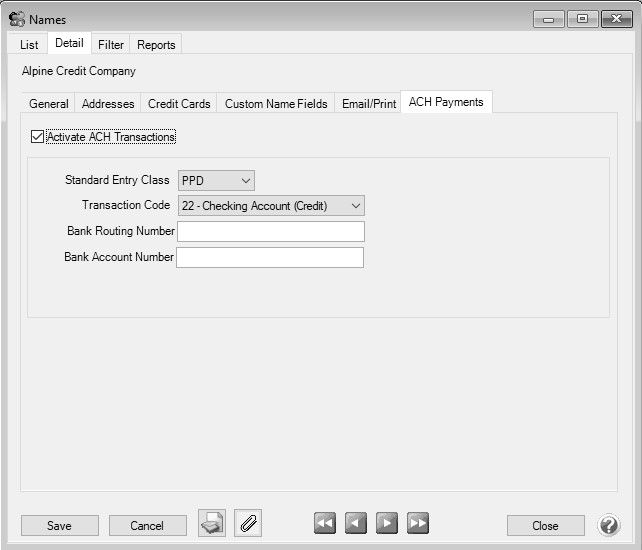Go to previous record arrow
This screenshot has width=642, height=550.
356,524
